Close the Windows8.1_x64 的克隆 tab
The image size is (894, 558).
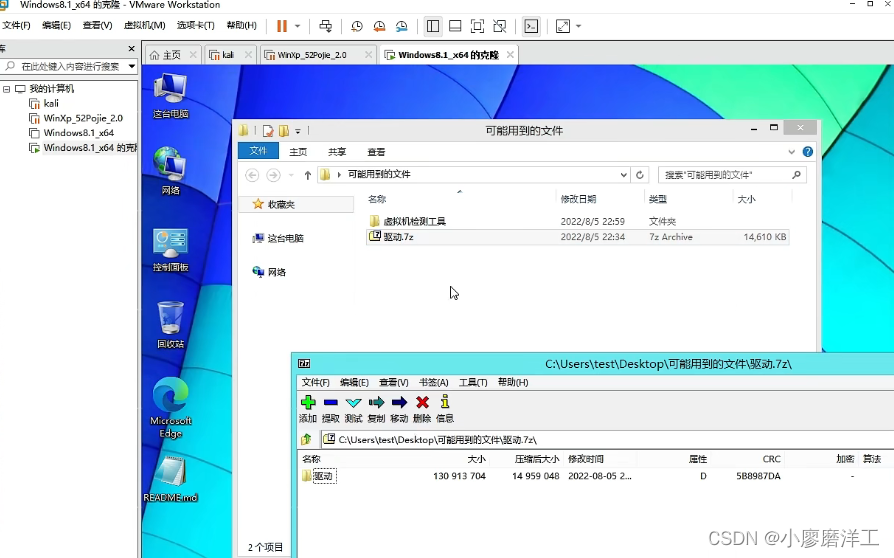pos(510,55)
